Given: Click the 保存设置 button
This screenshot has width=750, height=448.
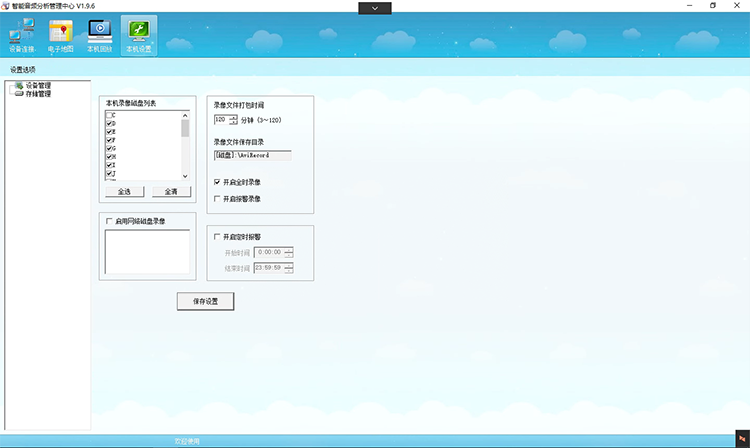Looking at the screenshot, I should pyautogui.click(x=205, y=301).
